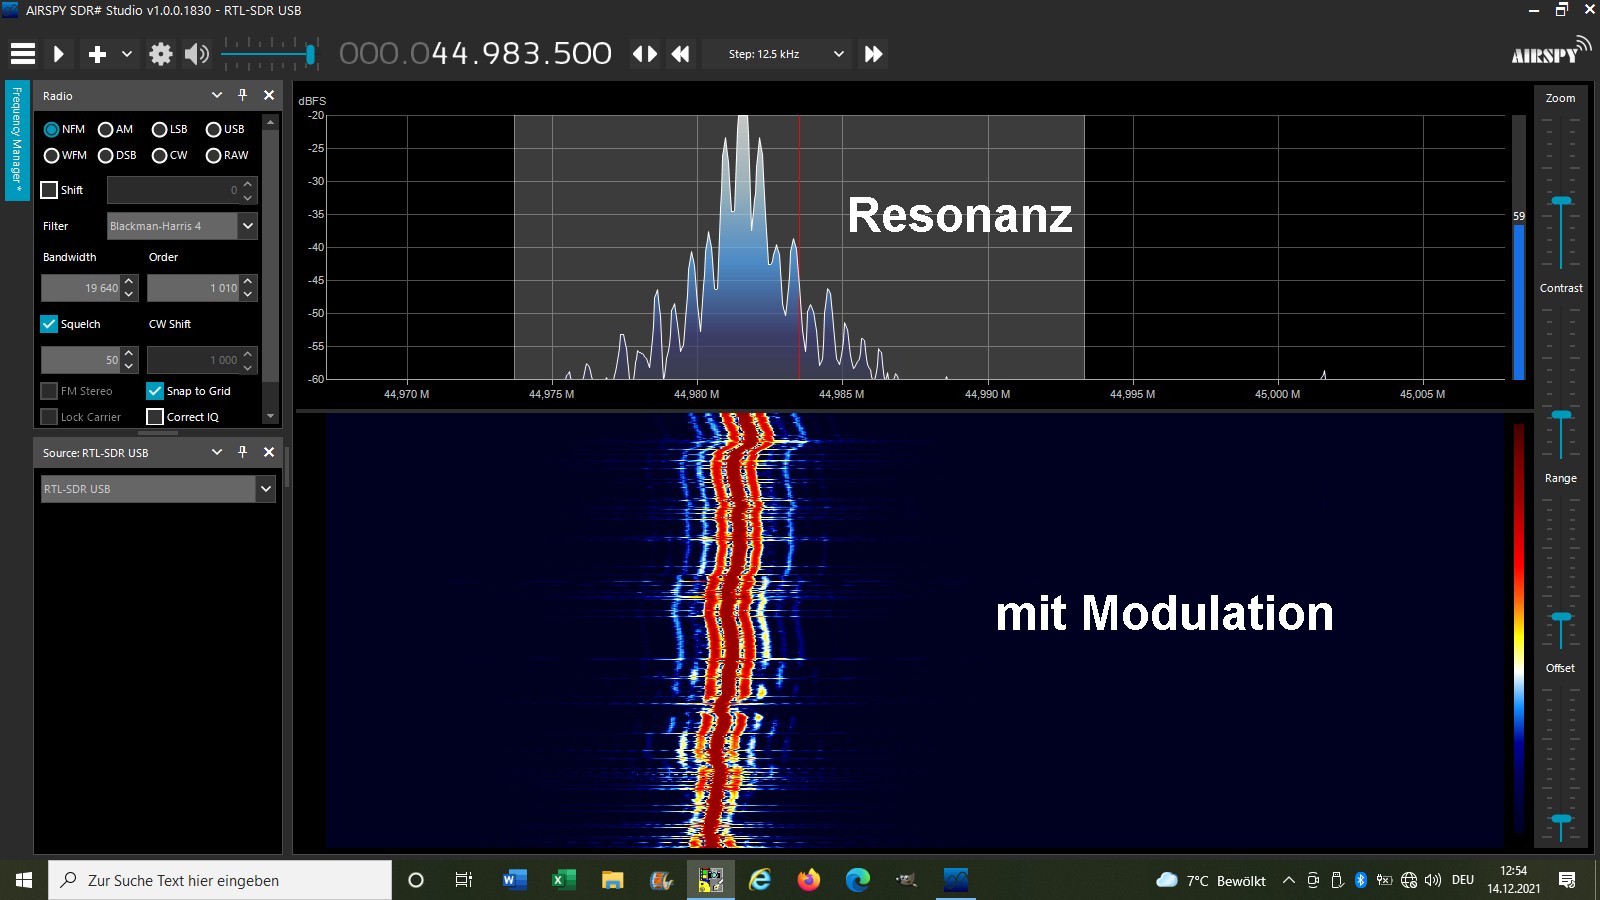Open Microsoft Edge from the taskbar
The height and width of the screenshot is (900, 1600).
click(x=858, y=880)
